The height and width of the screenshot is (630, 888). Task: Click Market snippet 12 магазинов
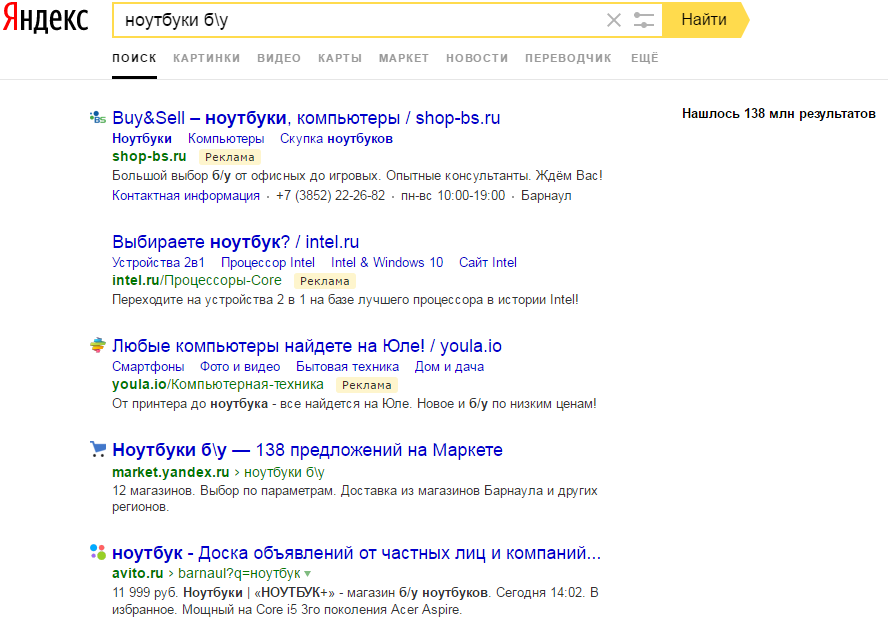click(355, 499)
